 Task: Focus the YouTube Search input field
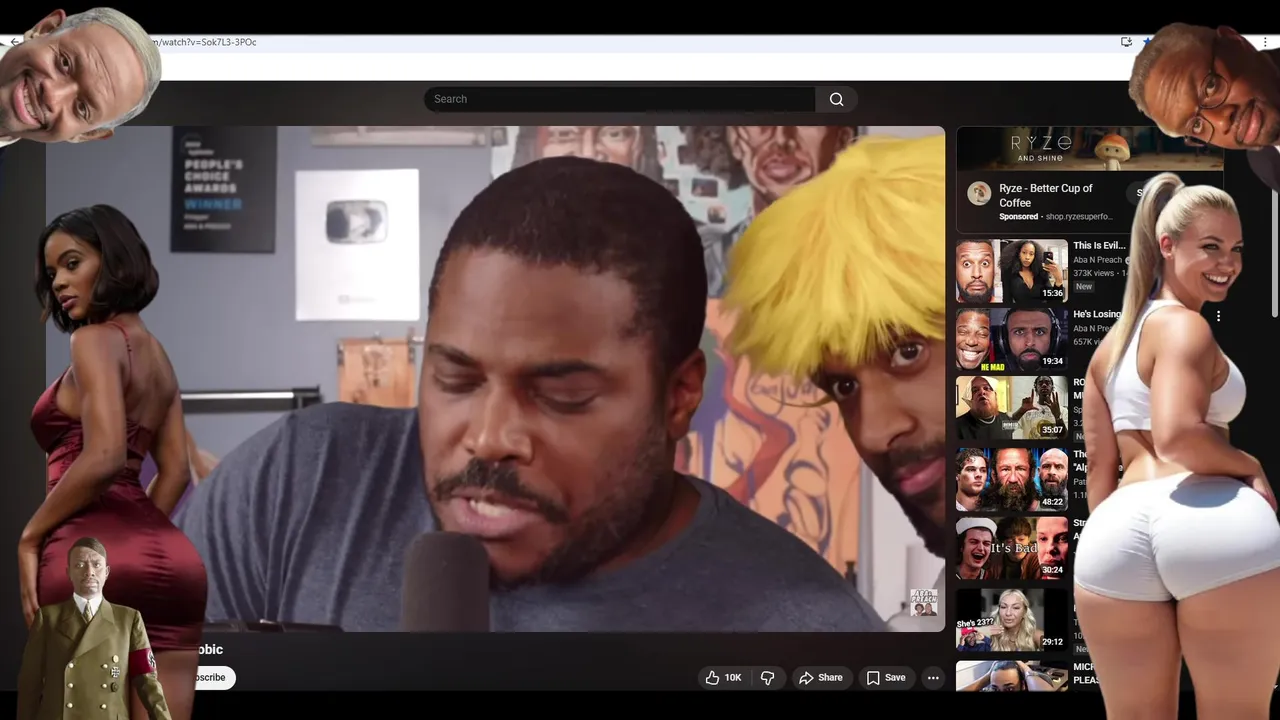[x=620, y=99]
